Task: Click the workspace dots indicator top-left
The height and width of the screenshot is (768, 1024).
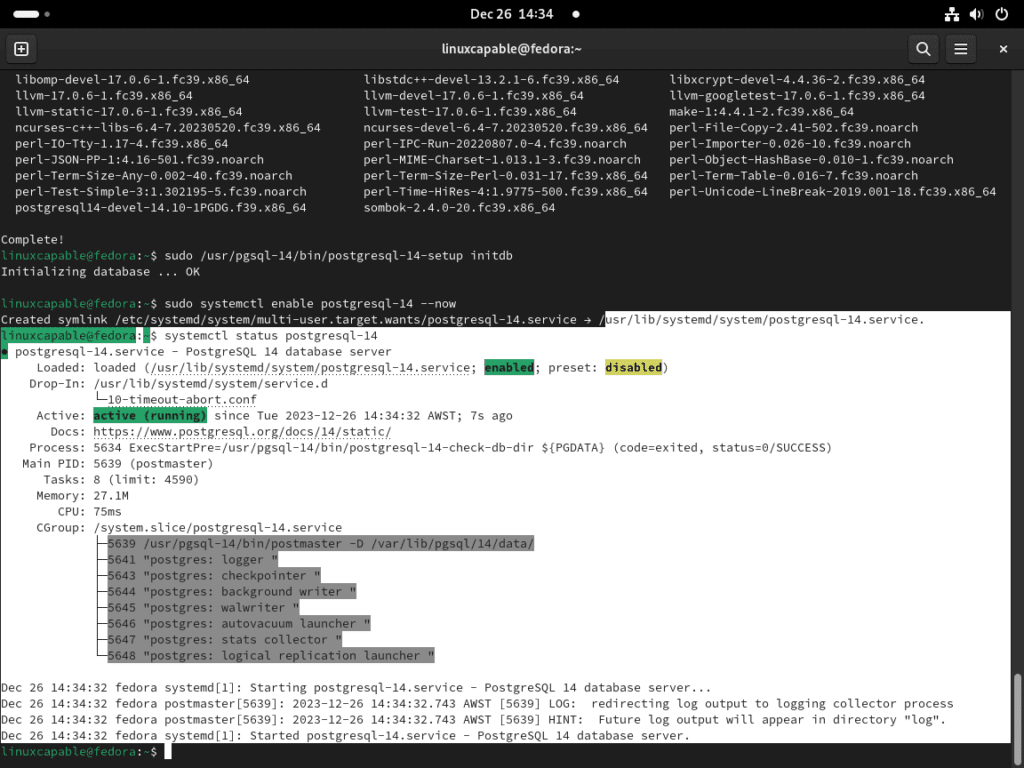Action: pyautogui.click(x=24, y=14)
